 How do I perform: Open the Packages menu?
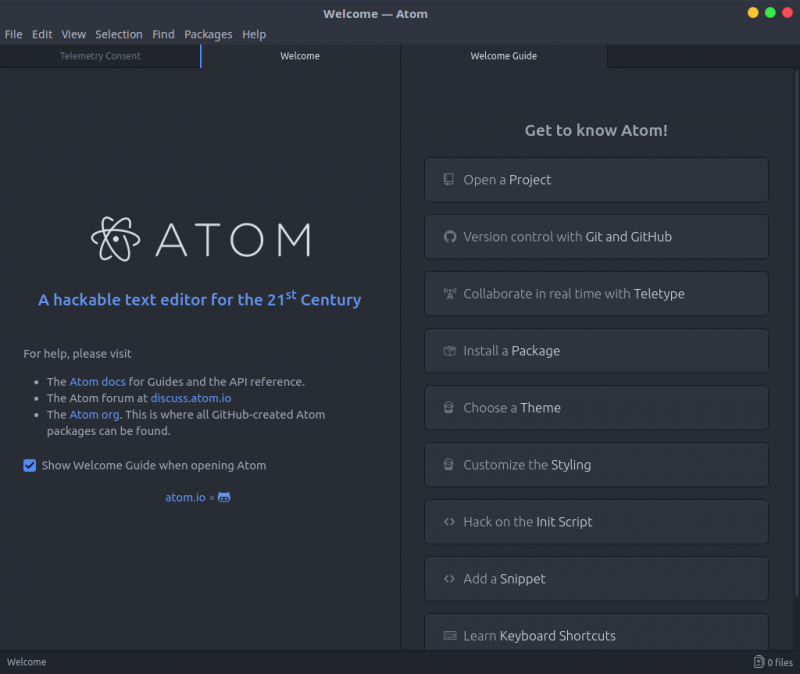click(208, 33)
